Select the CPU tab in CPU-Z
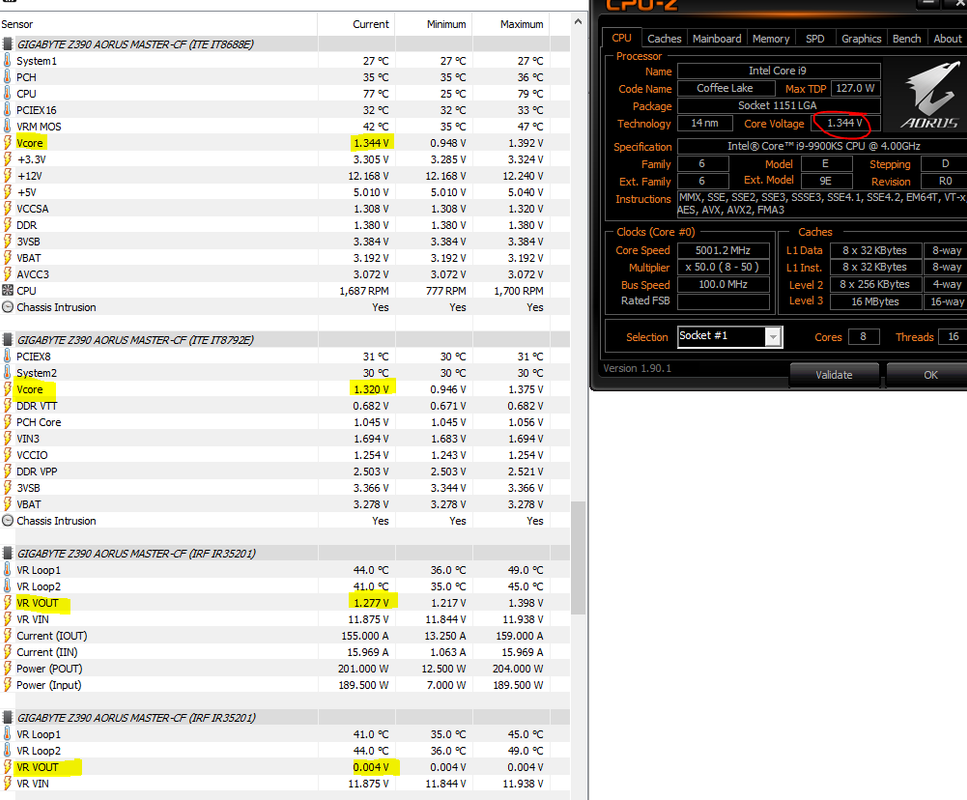 tap(622, 38)
